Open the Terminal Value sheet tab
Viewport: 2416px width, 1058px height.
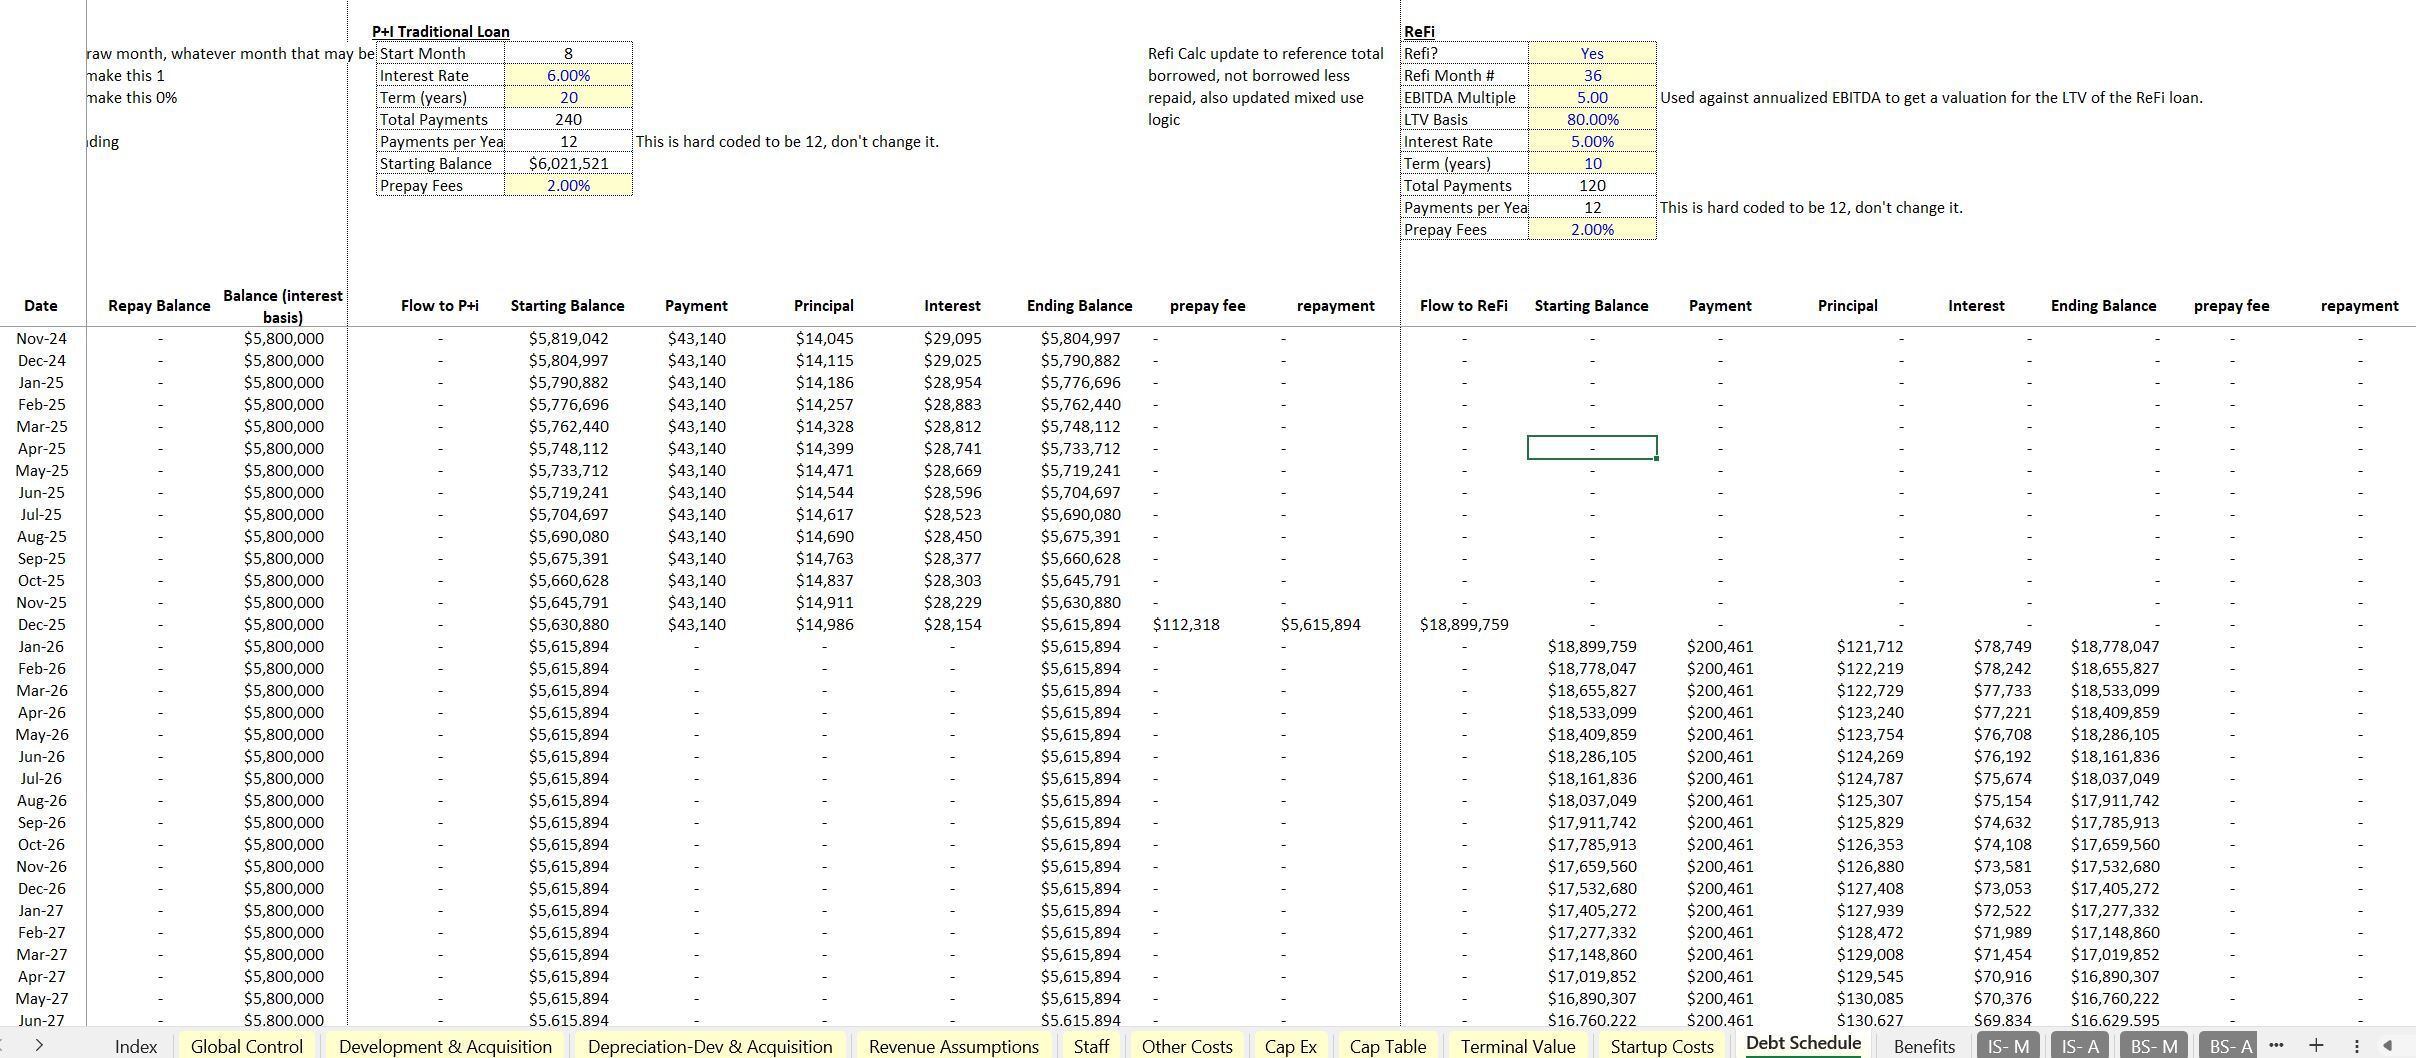[1518, 1046]
